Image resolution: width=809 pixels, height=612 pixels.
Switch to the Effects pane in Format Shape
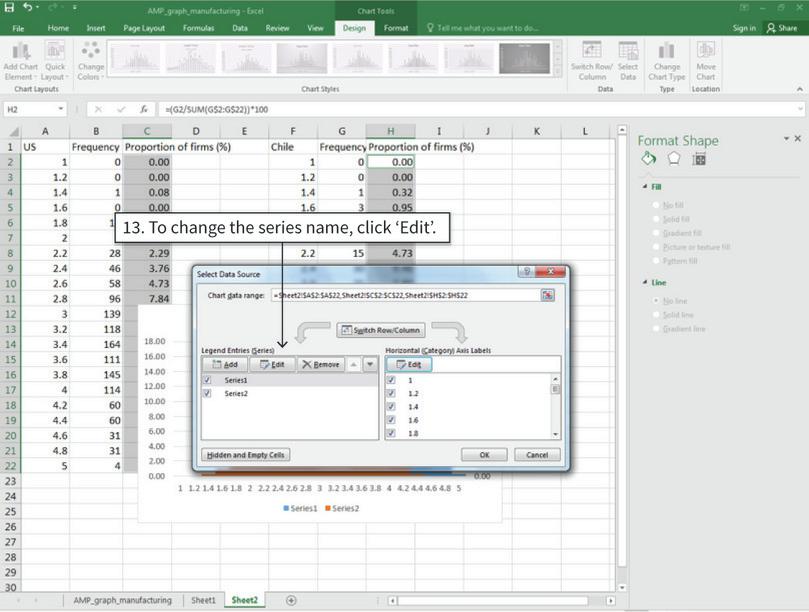(674, 156)
